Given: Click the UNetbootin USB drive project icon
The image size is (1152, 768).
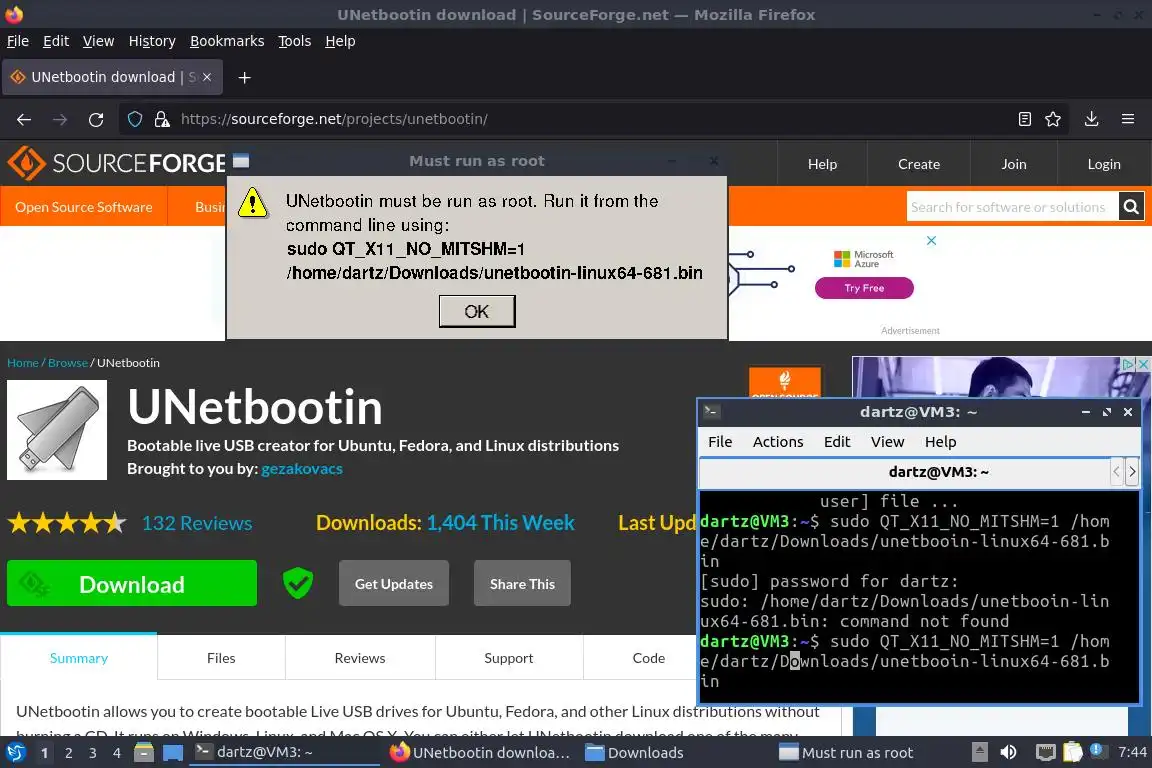Looking at the screenshot, I should click(x=57, y=430).
